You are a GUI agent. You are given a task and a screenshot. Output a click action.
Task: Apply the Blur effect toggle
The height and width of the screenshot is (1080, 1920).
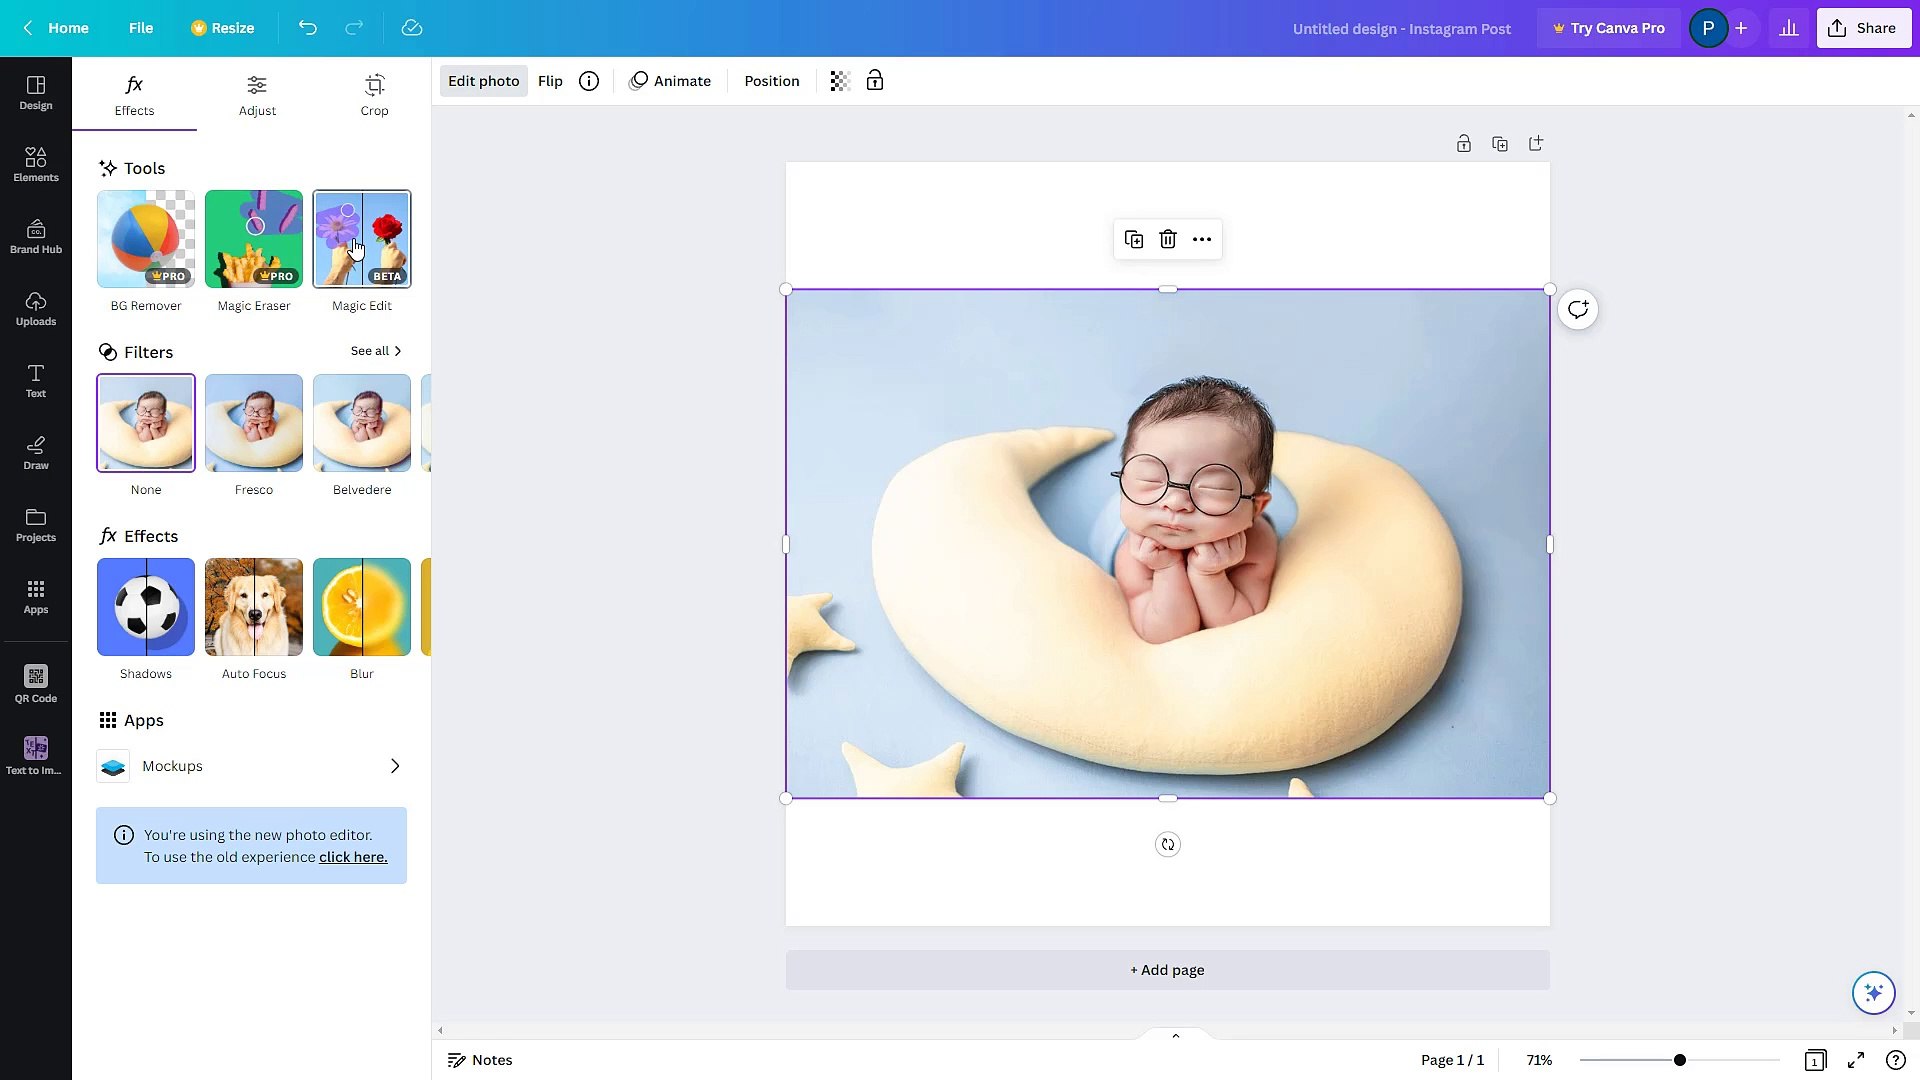point(361,607)
